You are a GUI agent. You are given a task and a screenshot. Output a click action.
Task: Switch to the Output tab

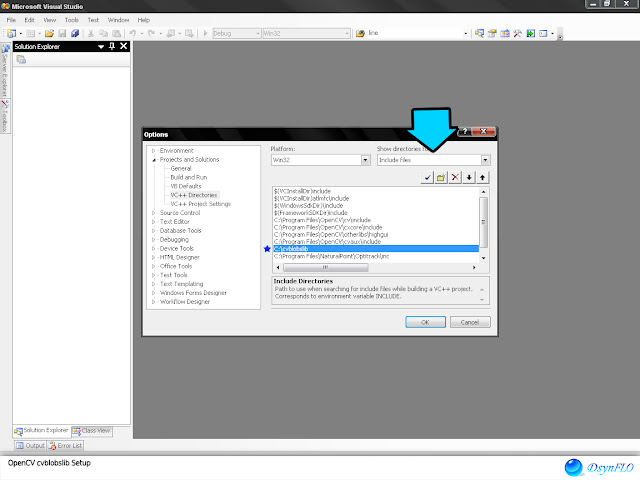pyautogui.click(x=30, y=446)
